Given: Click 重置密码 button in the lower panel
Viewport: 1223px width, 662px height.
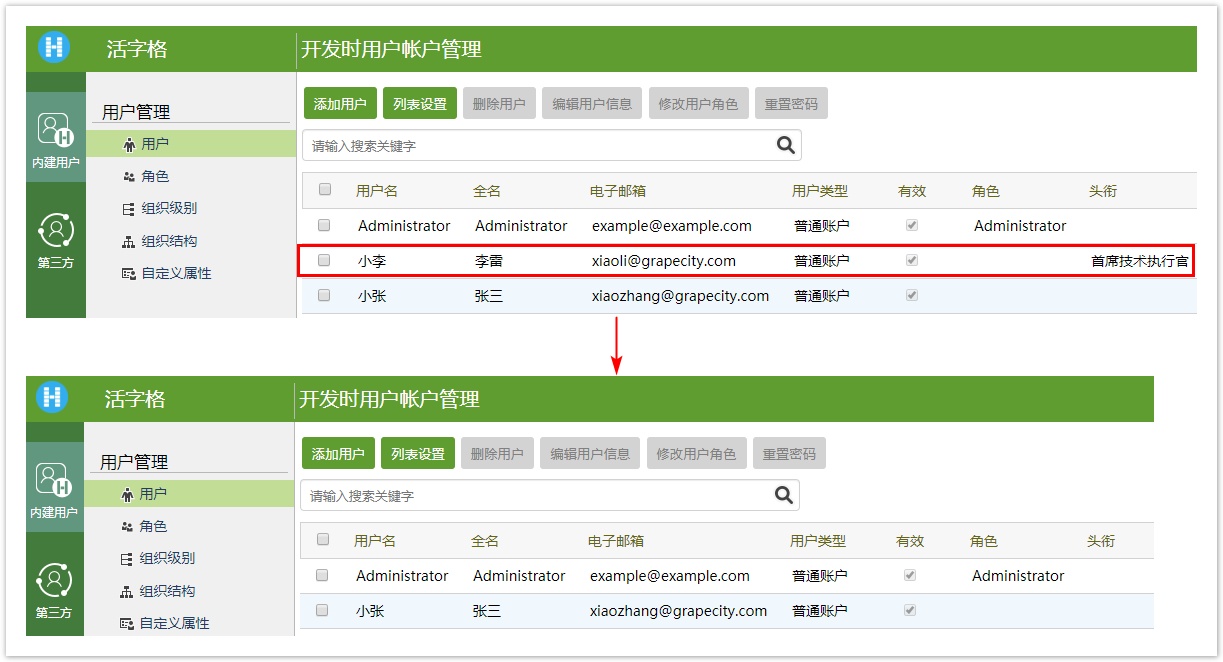Looking at the screenshot, I should pyautogui.click(x=789, y=453).
